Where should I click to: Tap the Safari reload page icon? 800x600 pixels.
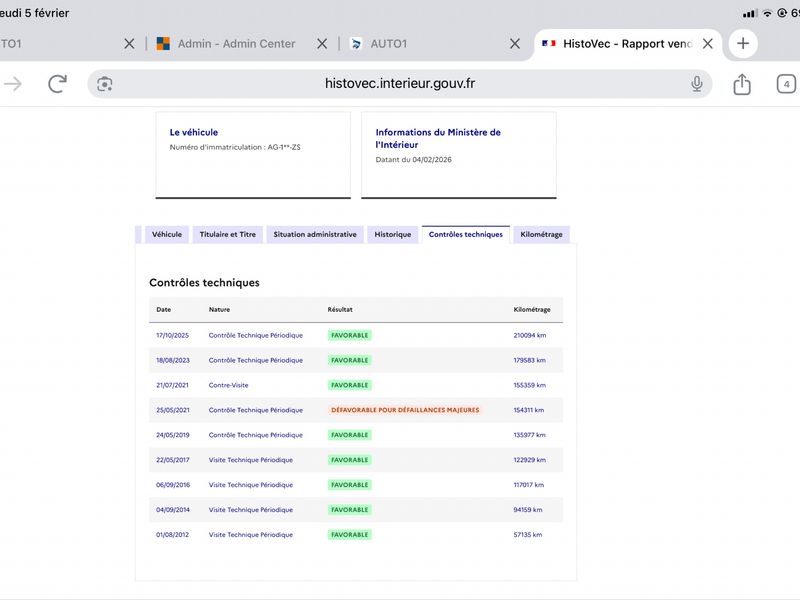[x=57, y=84]
